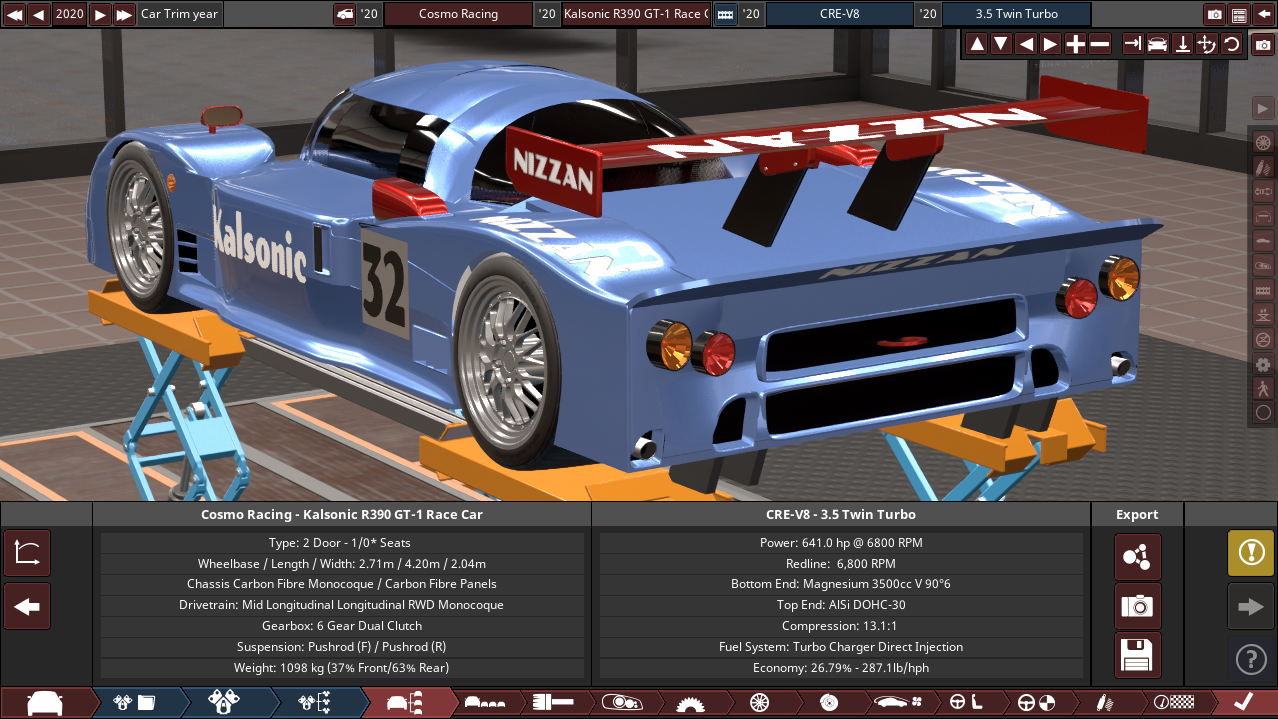Click the large right arrow next button
The height and width of the screenshot is (719, 1278).
(1251, 606)
